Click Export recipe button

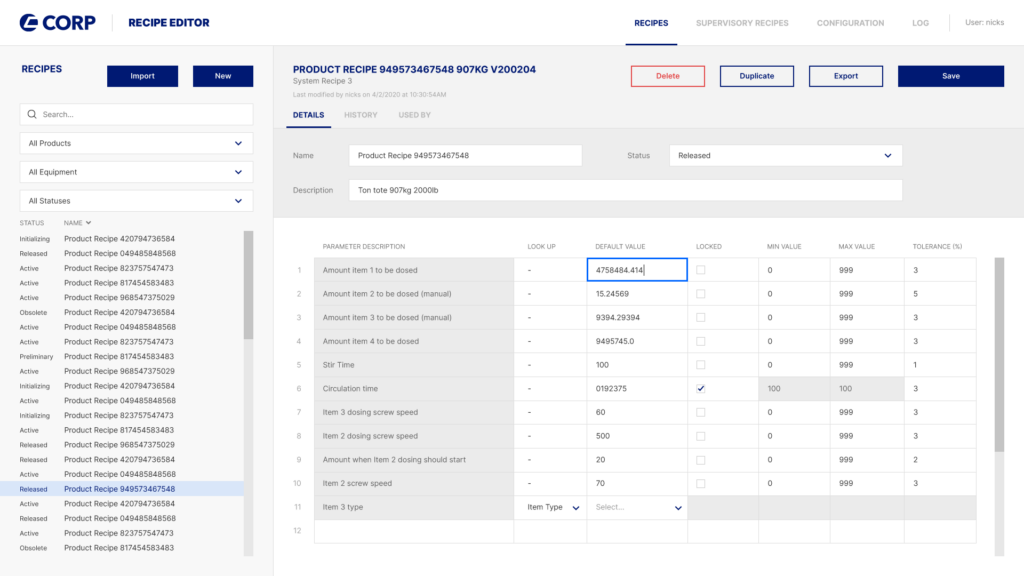pyautogui.click(x=845, y=76)
